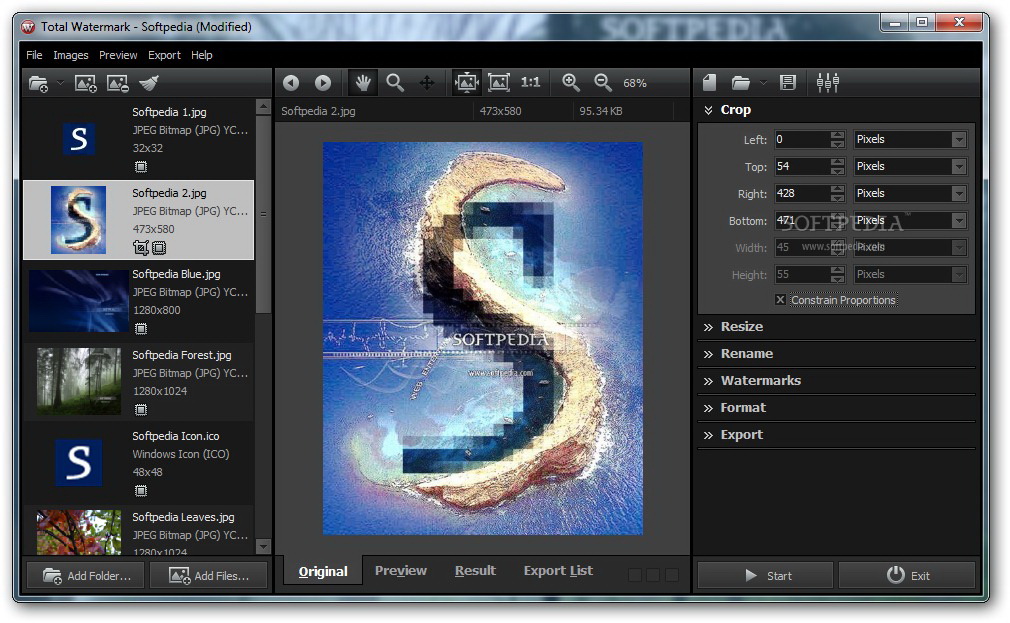The height and width of the screenshot is (623, 1010).
Task: Click the fit image to window icon
Action: tap(466, 82)
